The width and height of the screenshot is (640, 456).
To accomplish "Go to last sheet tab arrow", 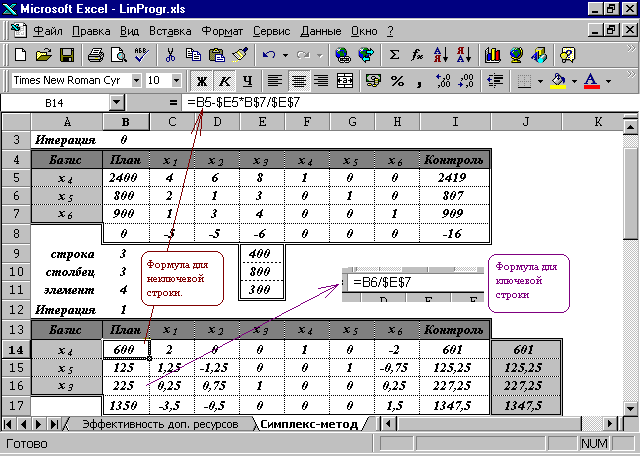I will click(53, 424).
